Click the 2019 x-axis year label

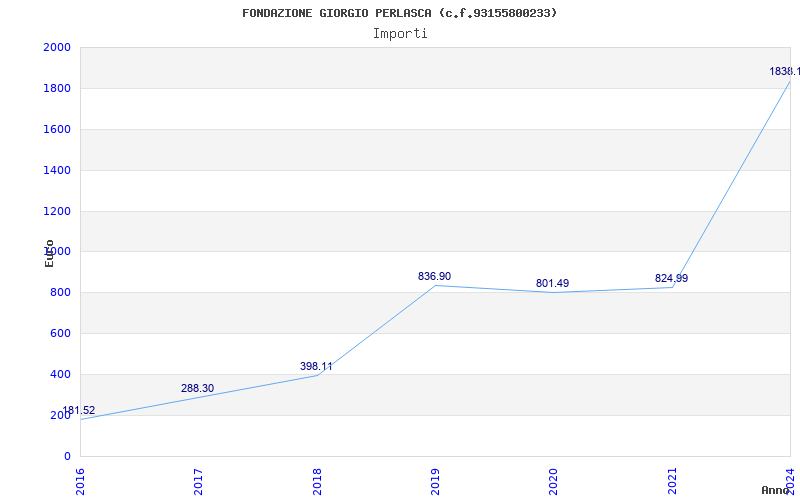pyautogui.click(x=435, y=481)
